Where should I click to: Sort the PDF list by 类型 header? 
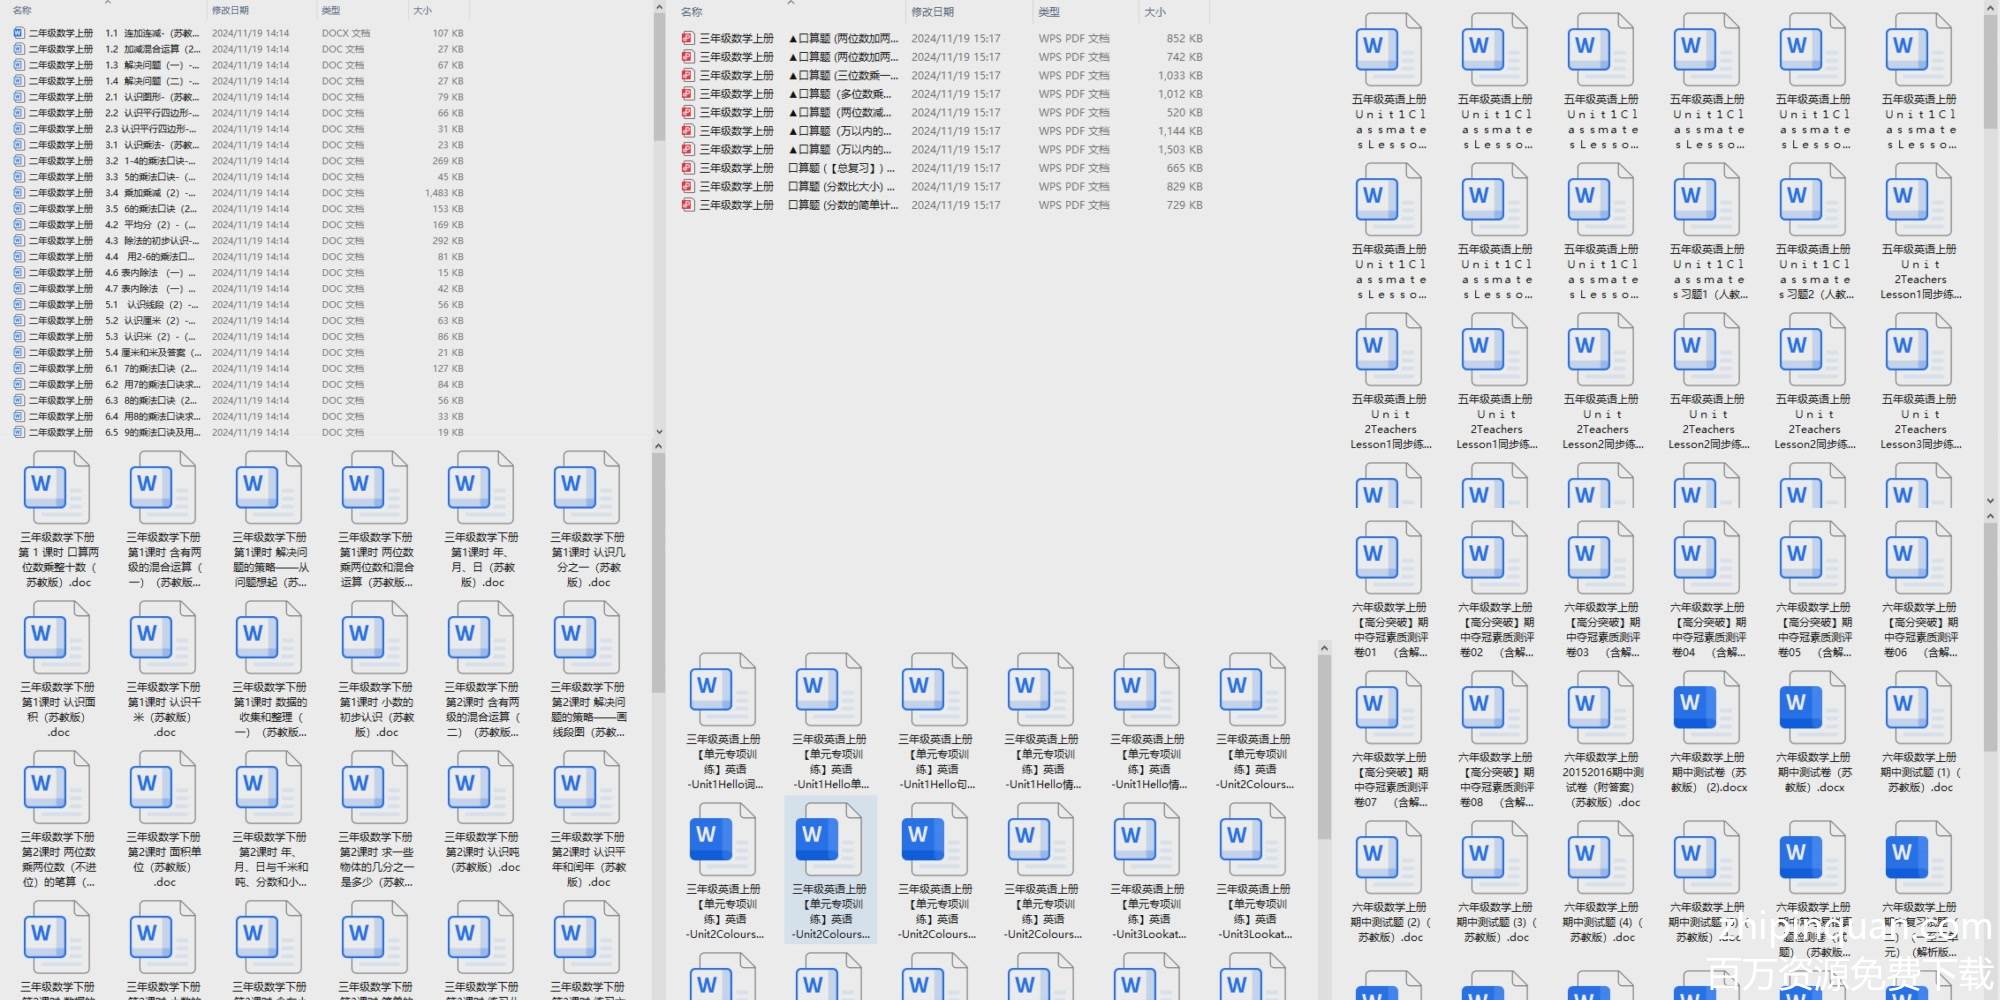coord(1049,12)
